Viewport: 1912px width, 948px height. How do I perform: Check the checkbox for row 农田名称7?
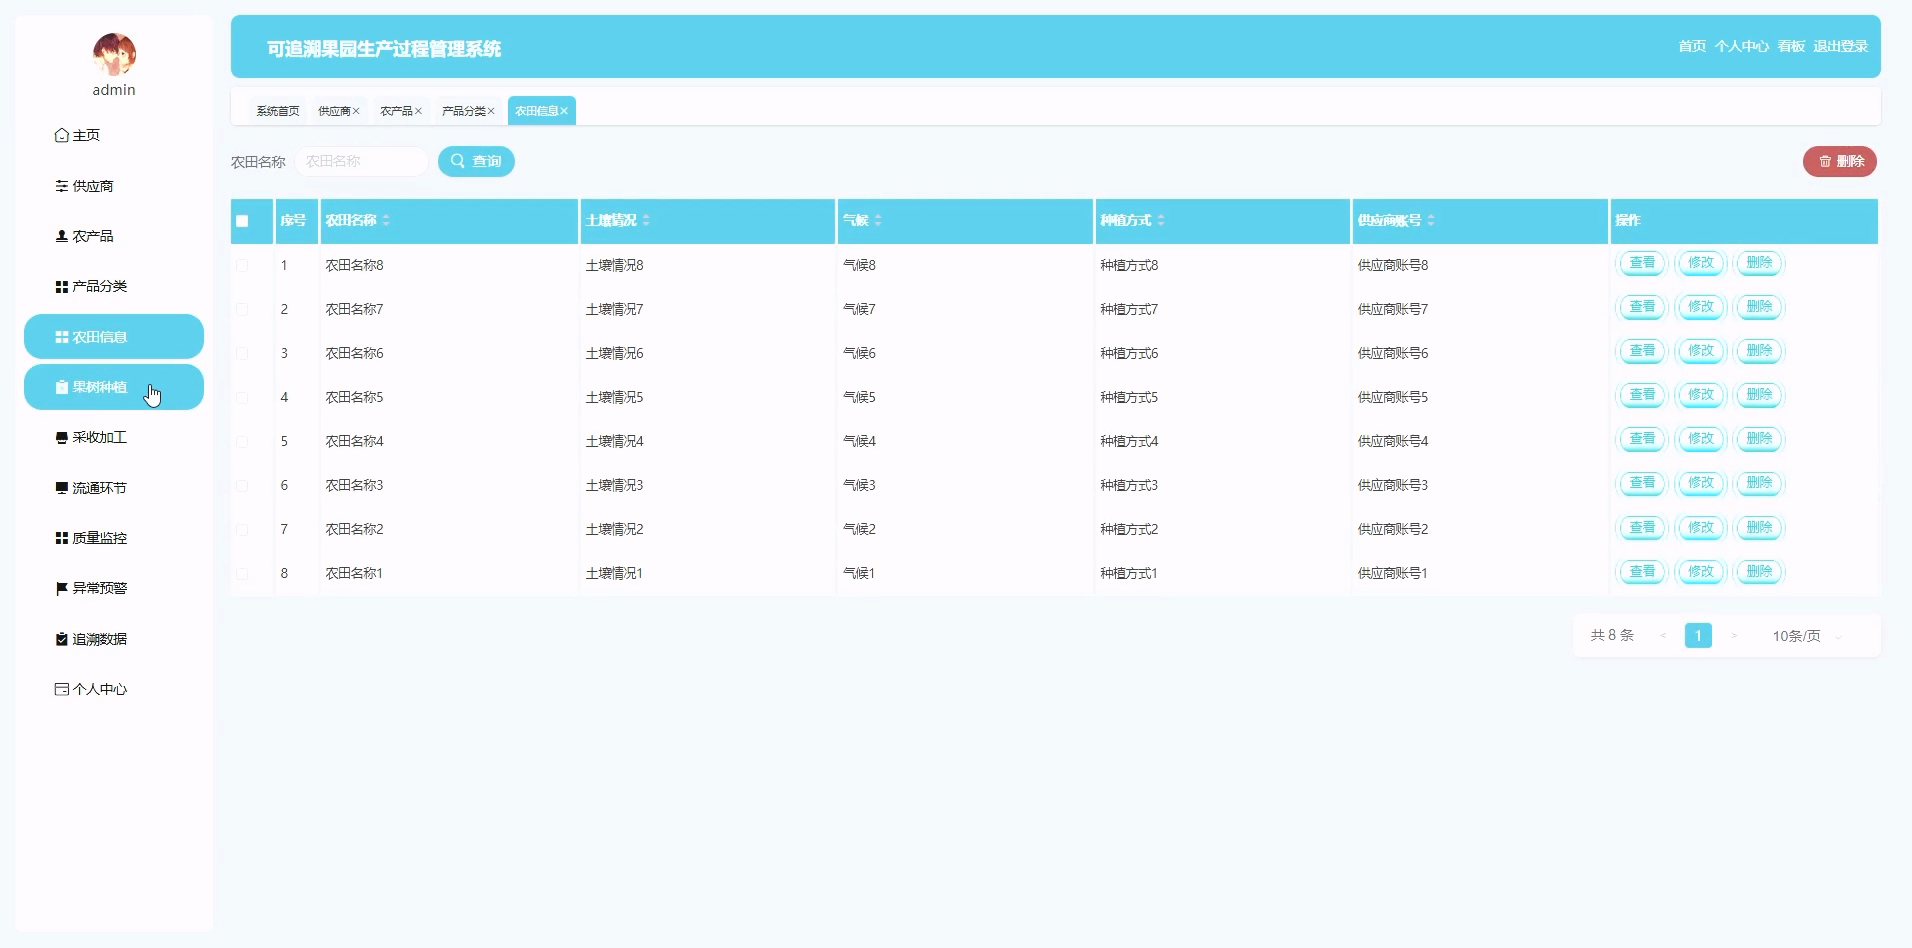point(242,309)
